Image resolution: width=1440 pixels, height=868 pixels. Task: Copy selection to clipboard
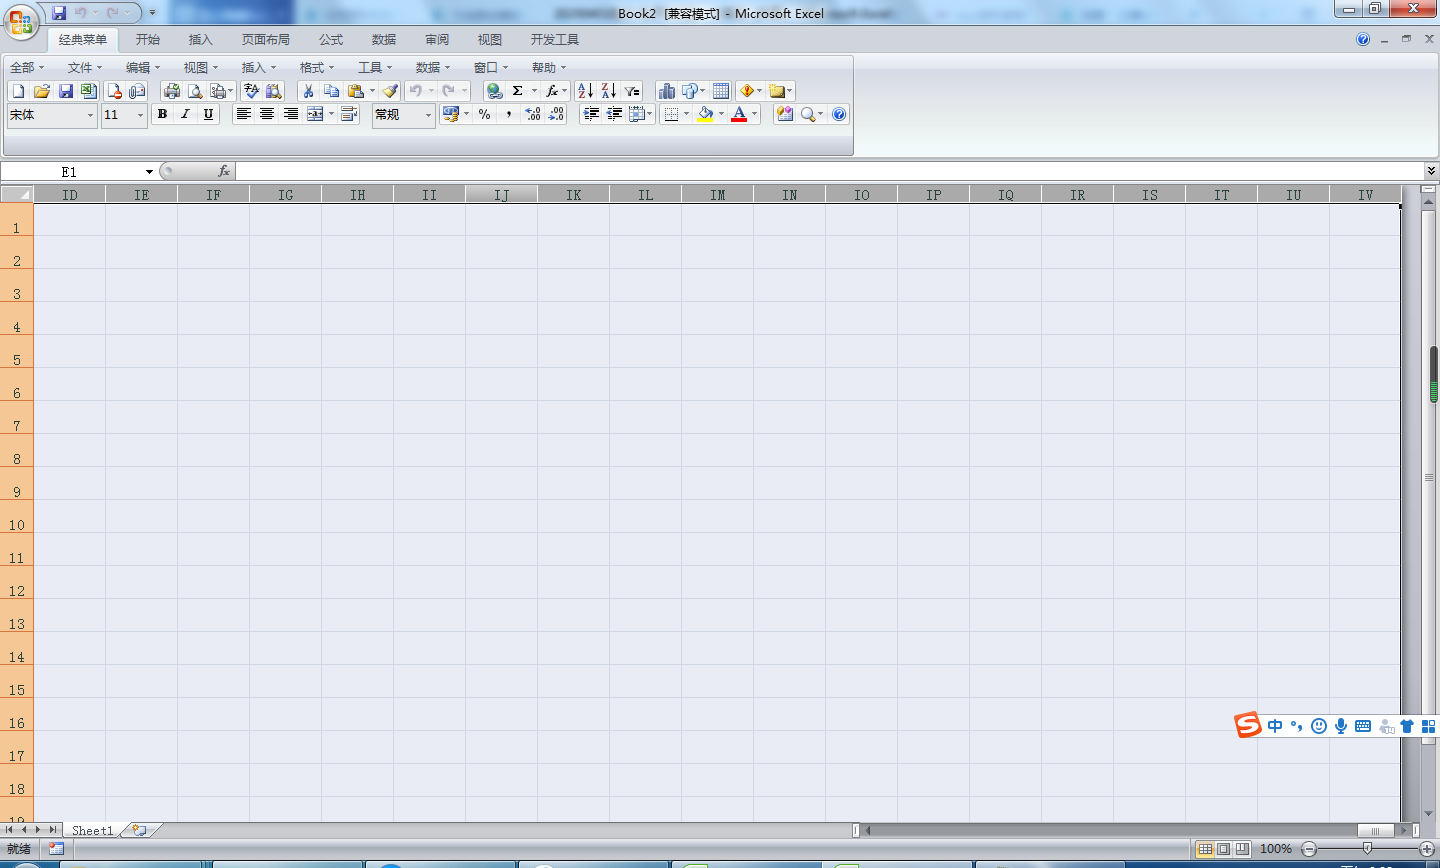coord(332,91)
